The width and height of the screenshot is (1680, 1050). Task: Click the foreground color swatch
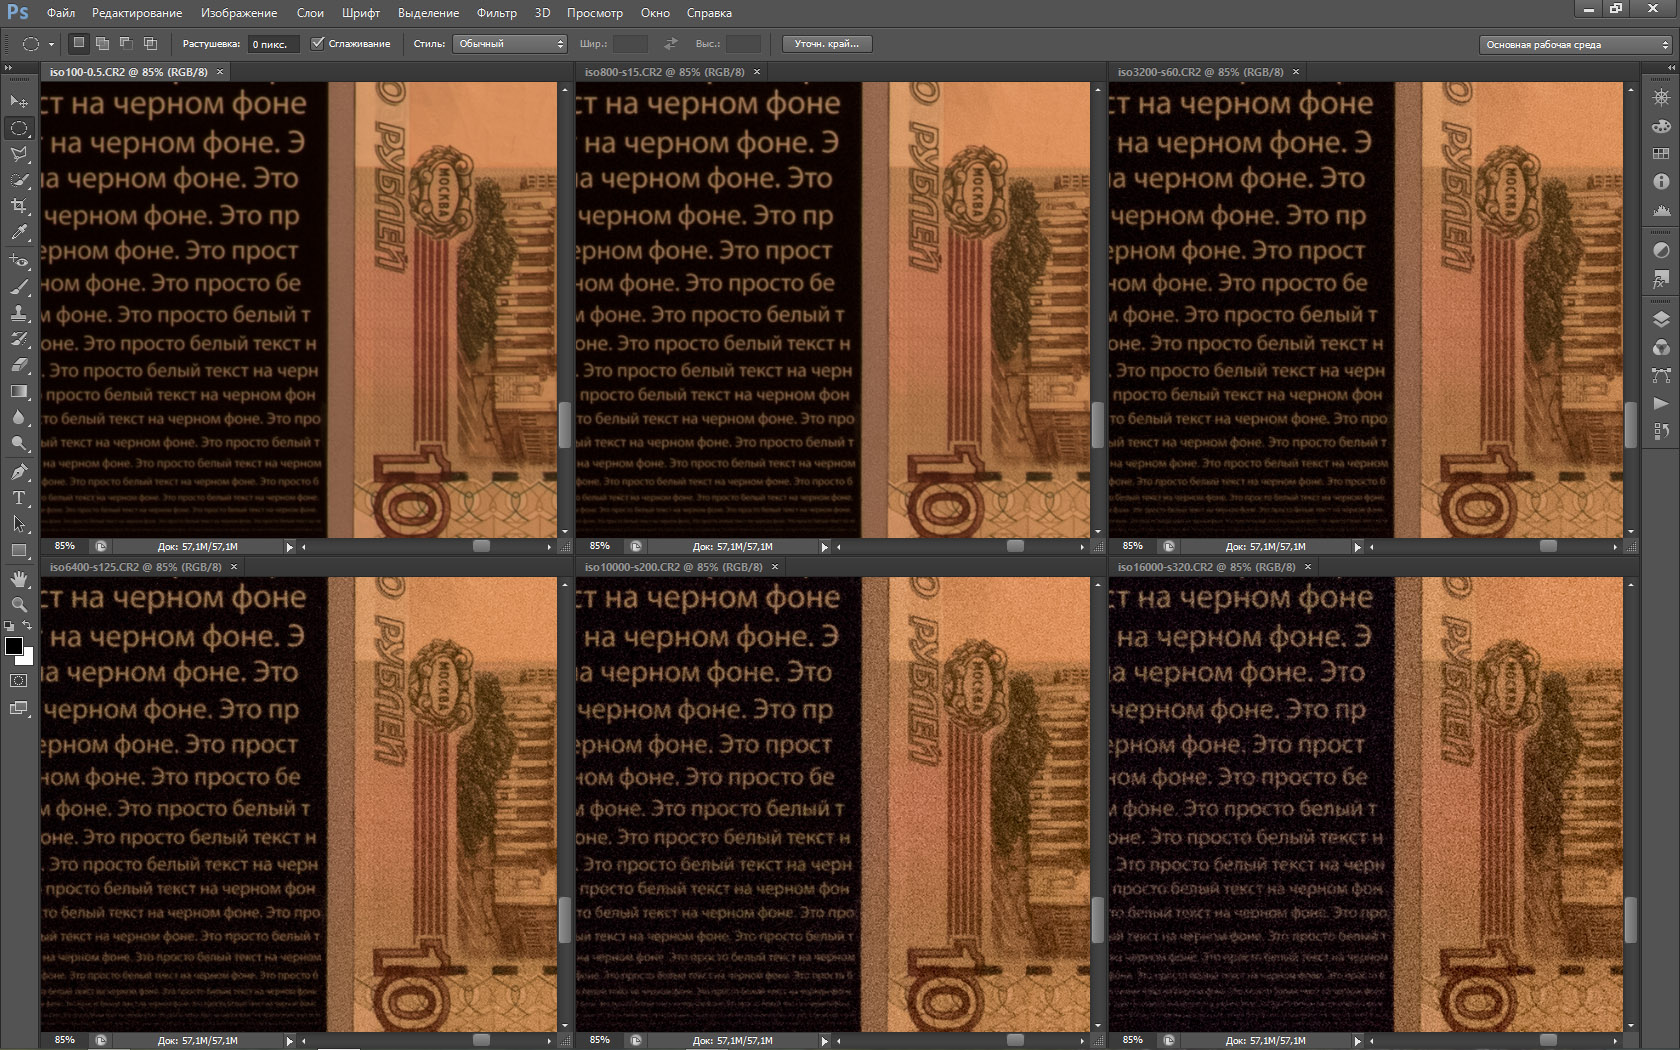[x=14, y=646]
